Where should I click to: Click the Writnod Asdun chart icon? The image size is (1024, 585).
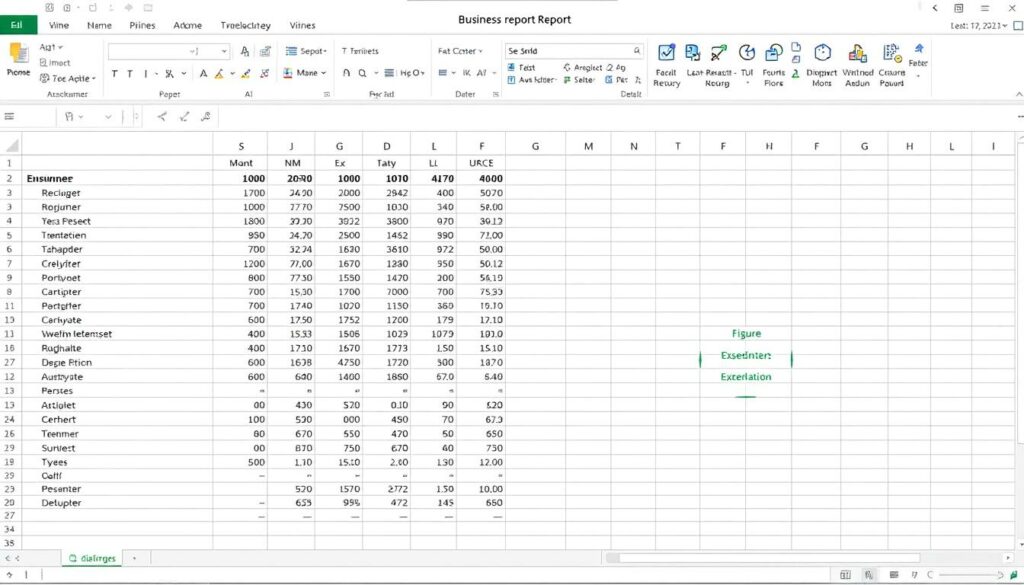click(x=857, y=53)
